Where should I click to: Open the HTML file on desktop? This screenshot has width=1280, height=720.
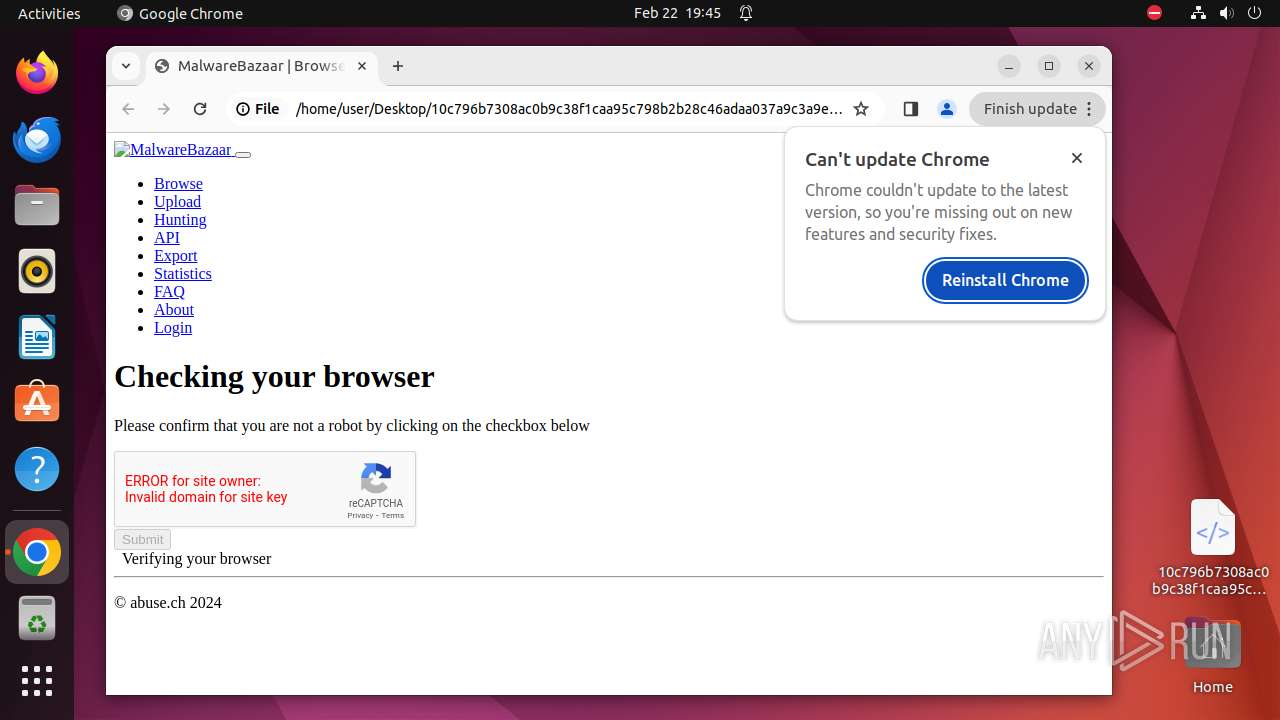click(1212, 547)
